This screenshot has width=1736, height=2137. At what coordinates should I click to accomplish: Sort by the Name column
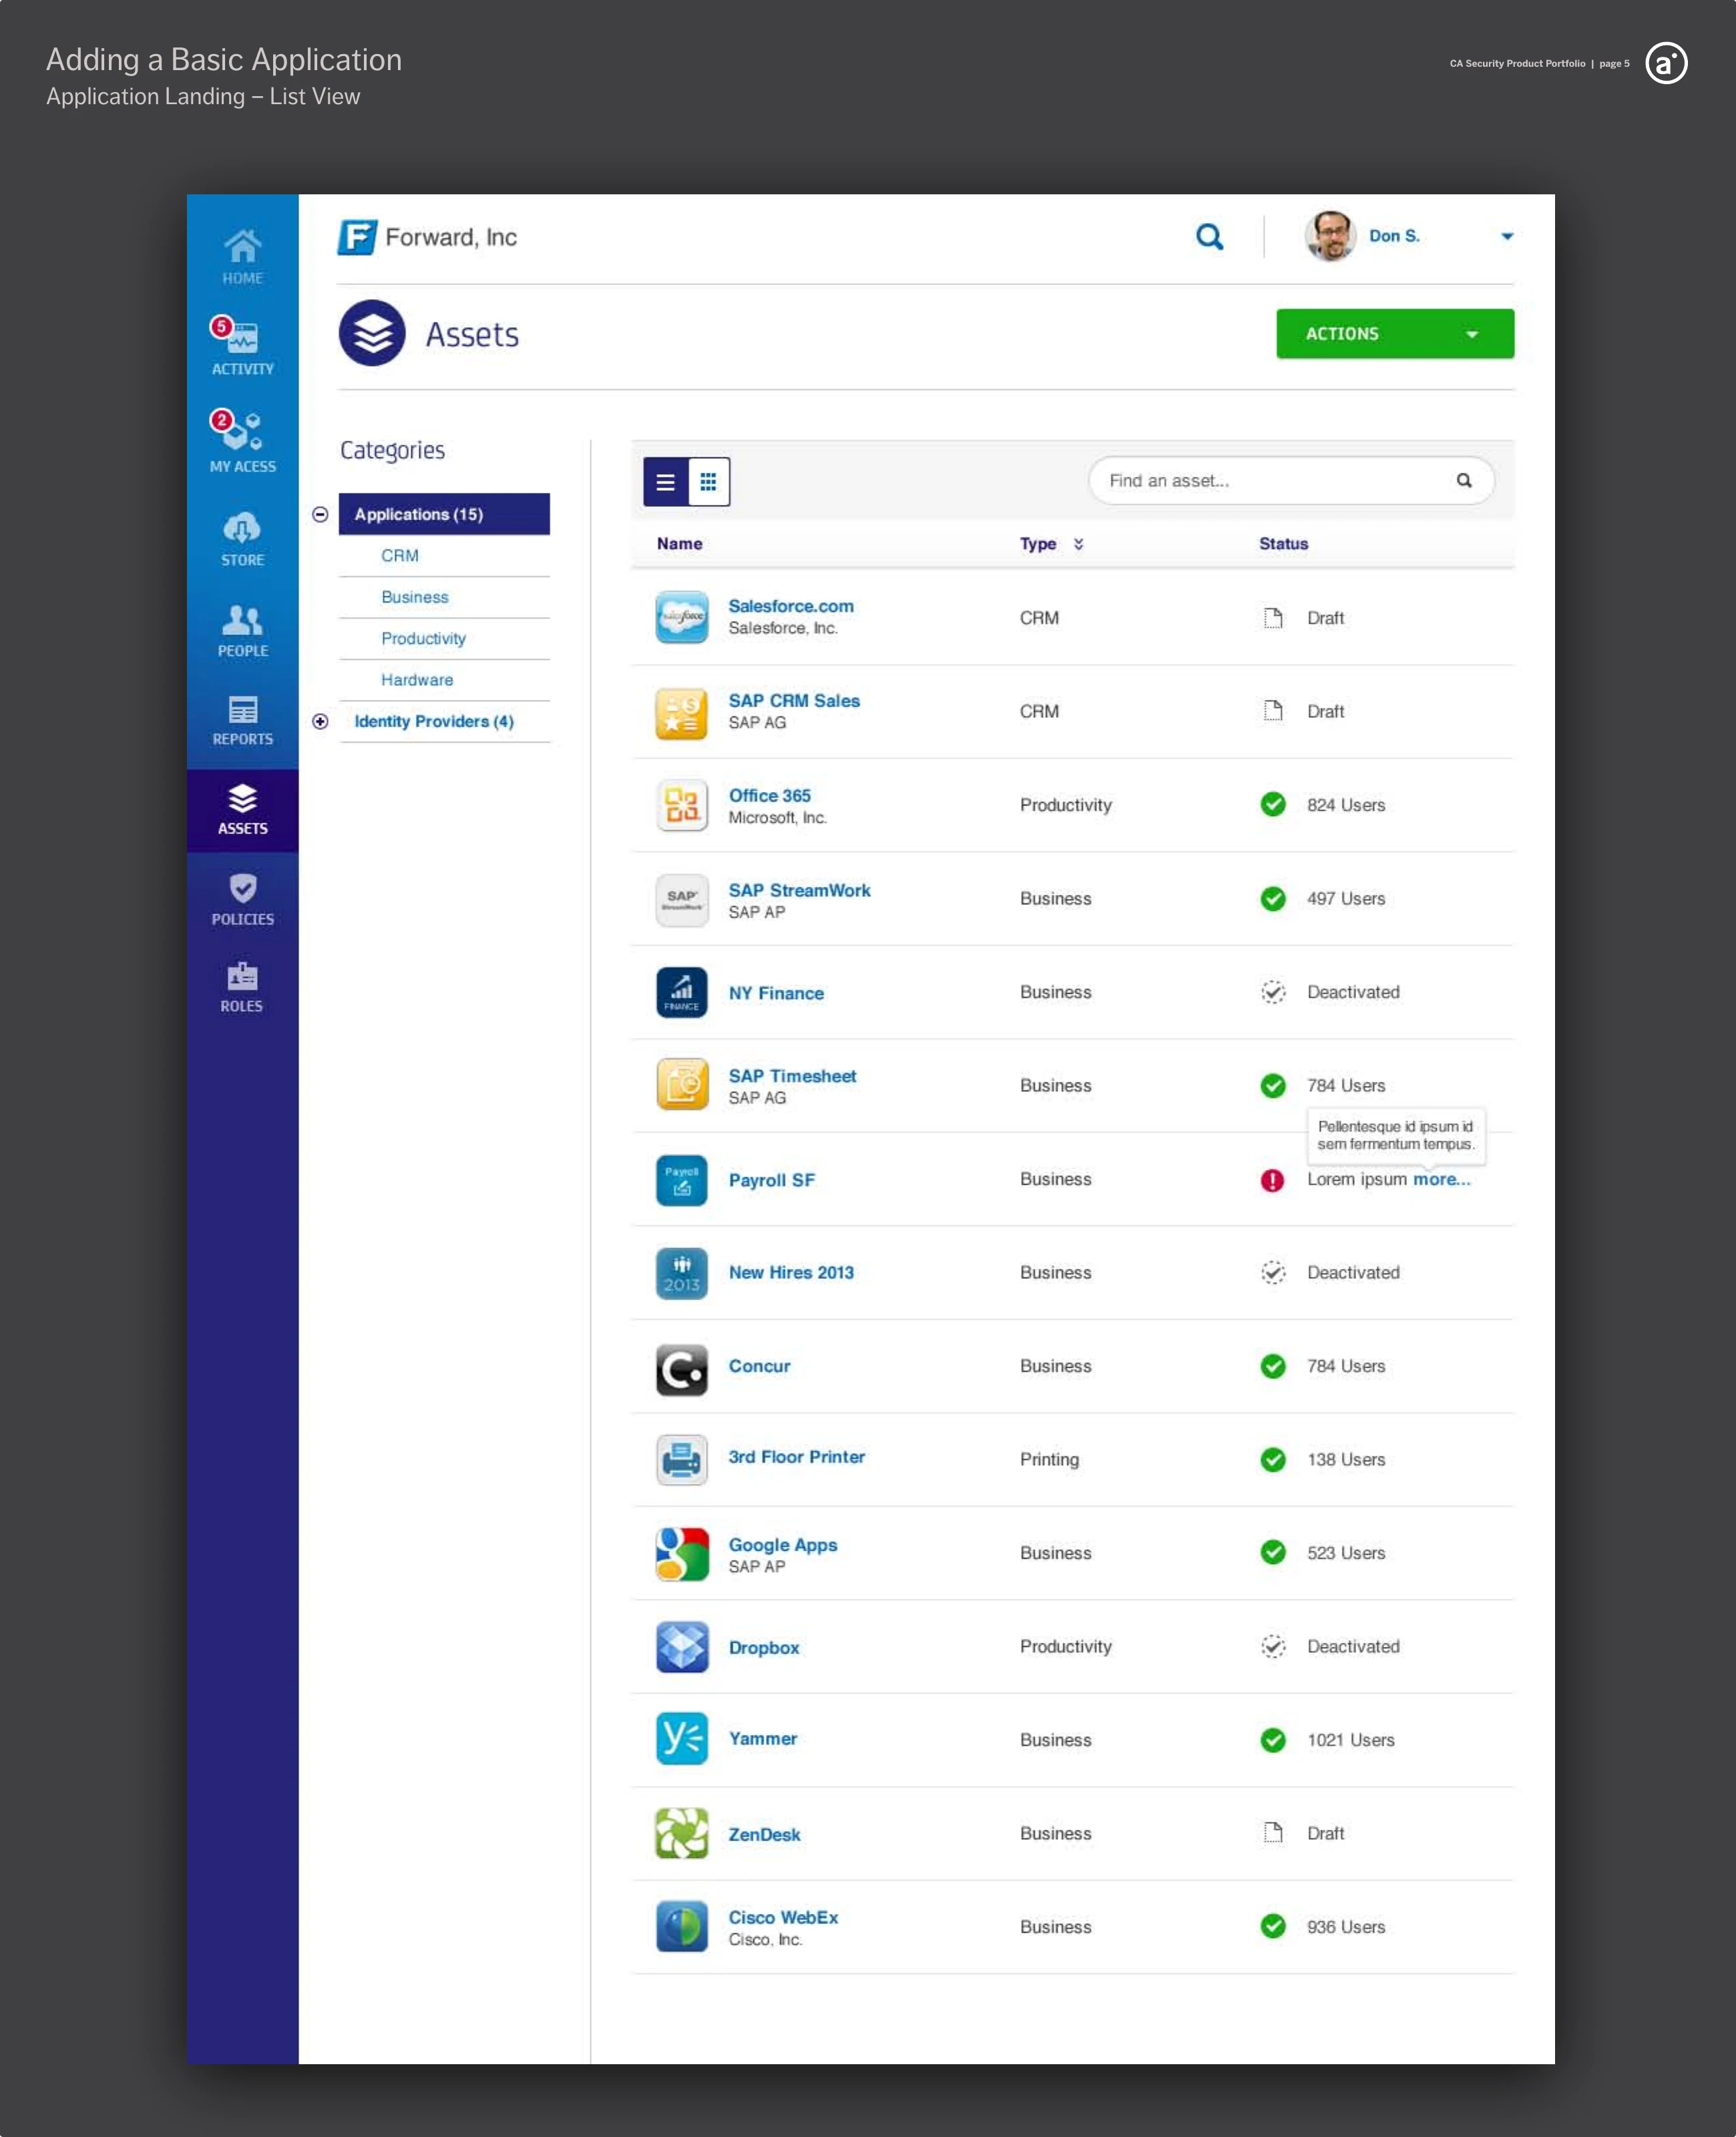coord(679,544)
